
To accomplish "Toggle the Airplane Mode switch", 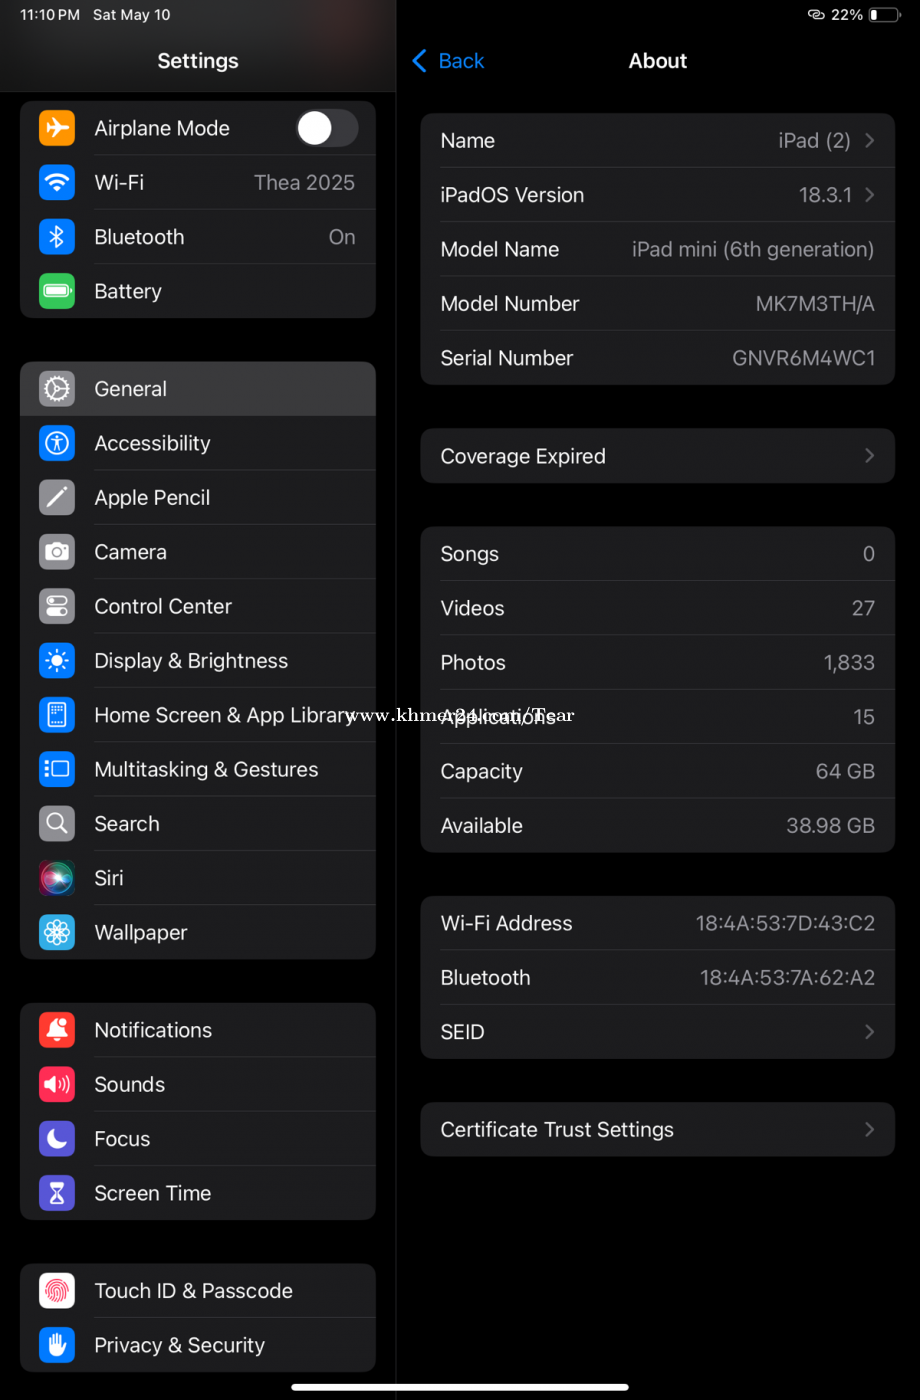I will (x=327, y=128).
